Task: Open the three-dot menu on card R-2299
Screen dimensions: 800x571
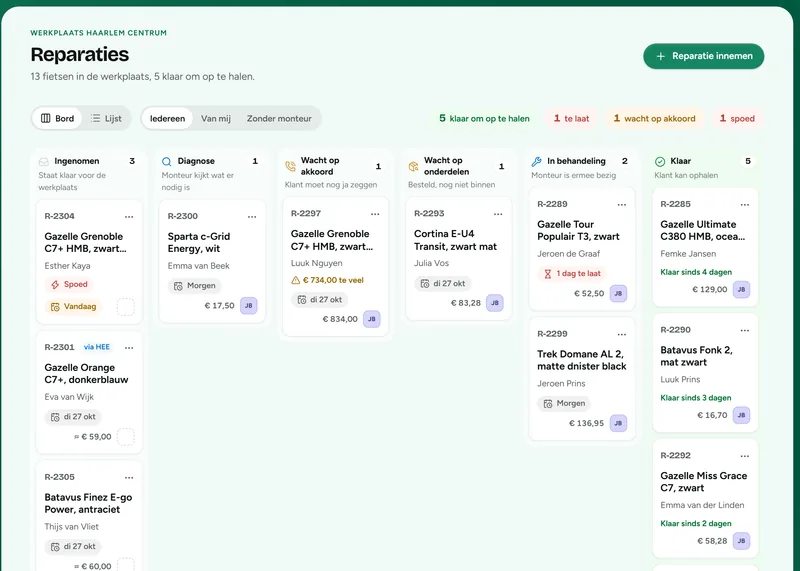Action: [x=621, y=335]
